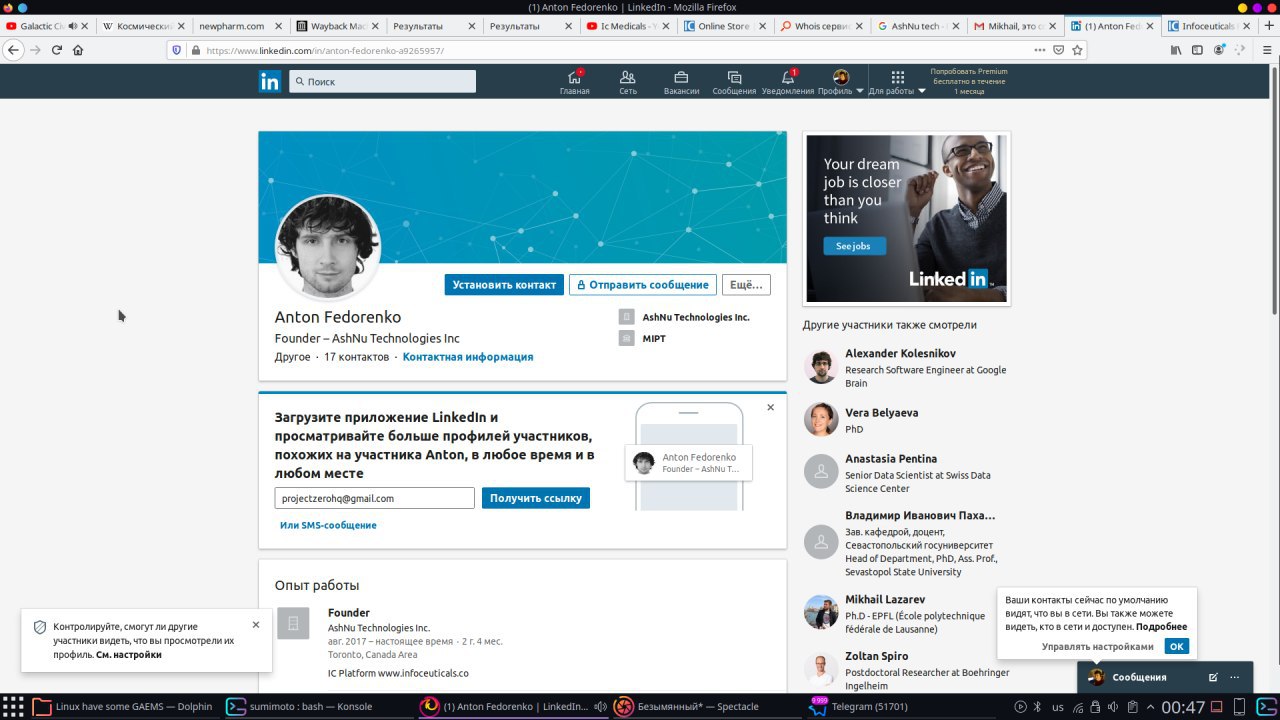Open the KDE application launcher grid
Viewport: 1280px width, 720px height.
click(13, 707)
